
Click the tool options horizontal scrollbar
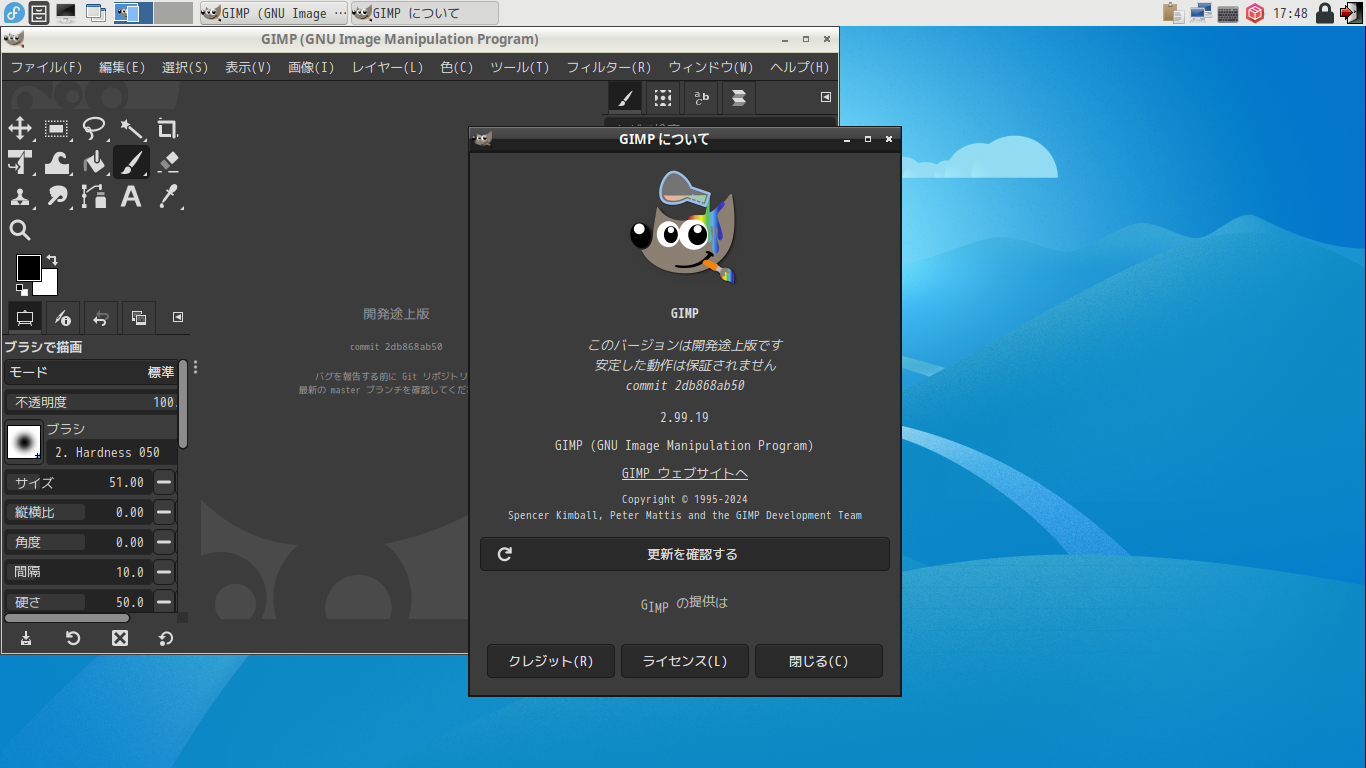coord(67,618)
